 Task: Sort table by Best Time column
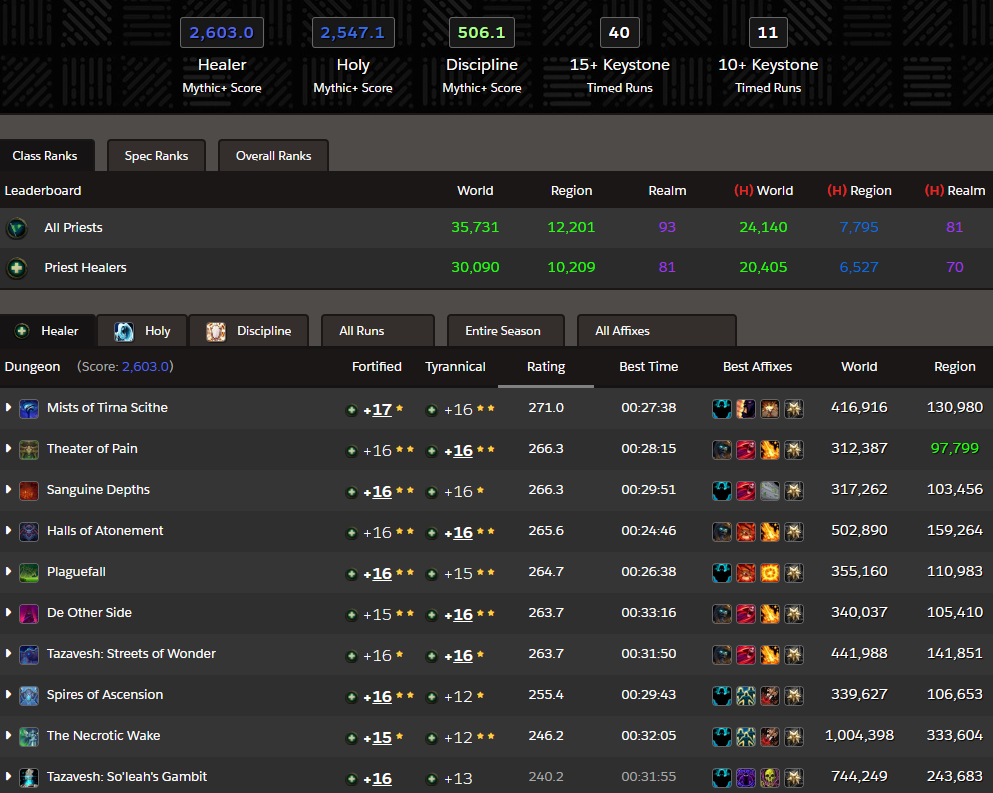(x=648, y=367)
